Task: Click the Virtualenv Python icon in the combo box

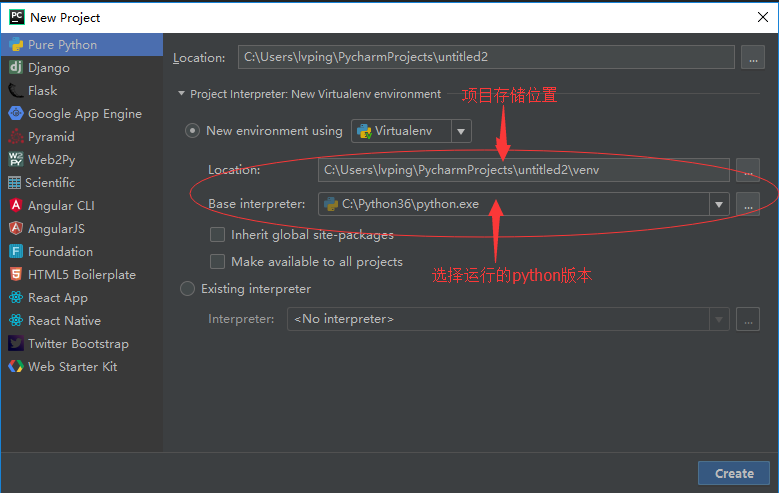Action: click(364, 131)
